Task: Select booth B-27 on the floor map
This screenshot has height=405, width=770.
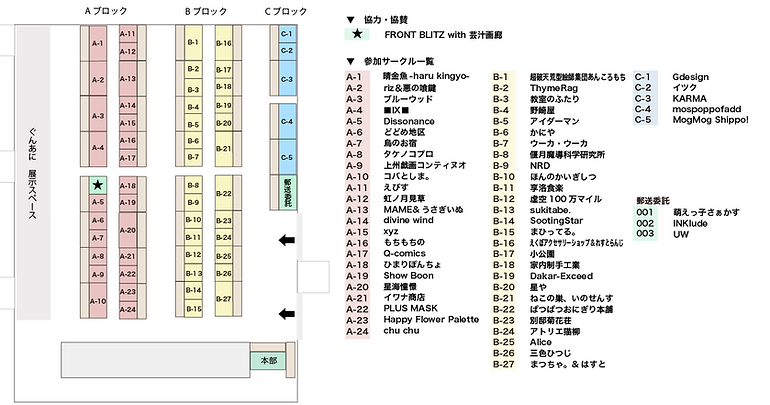Action: pyautogui.click(x=223, y=298)
